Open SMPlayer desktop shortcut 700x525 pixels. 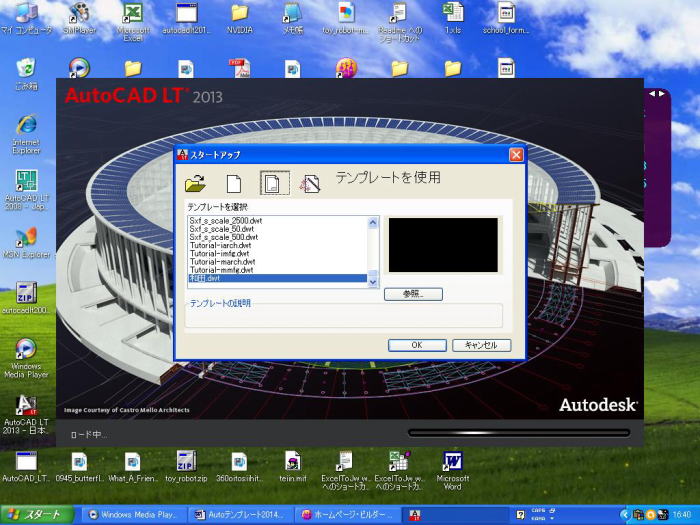79,18
